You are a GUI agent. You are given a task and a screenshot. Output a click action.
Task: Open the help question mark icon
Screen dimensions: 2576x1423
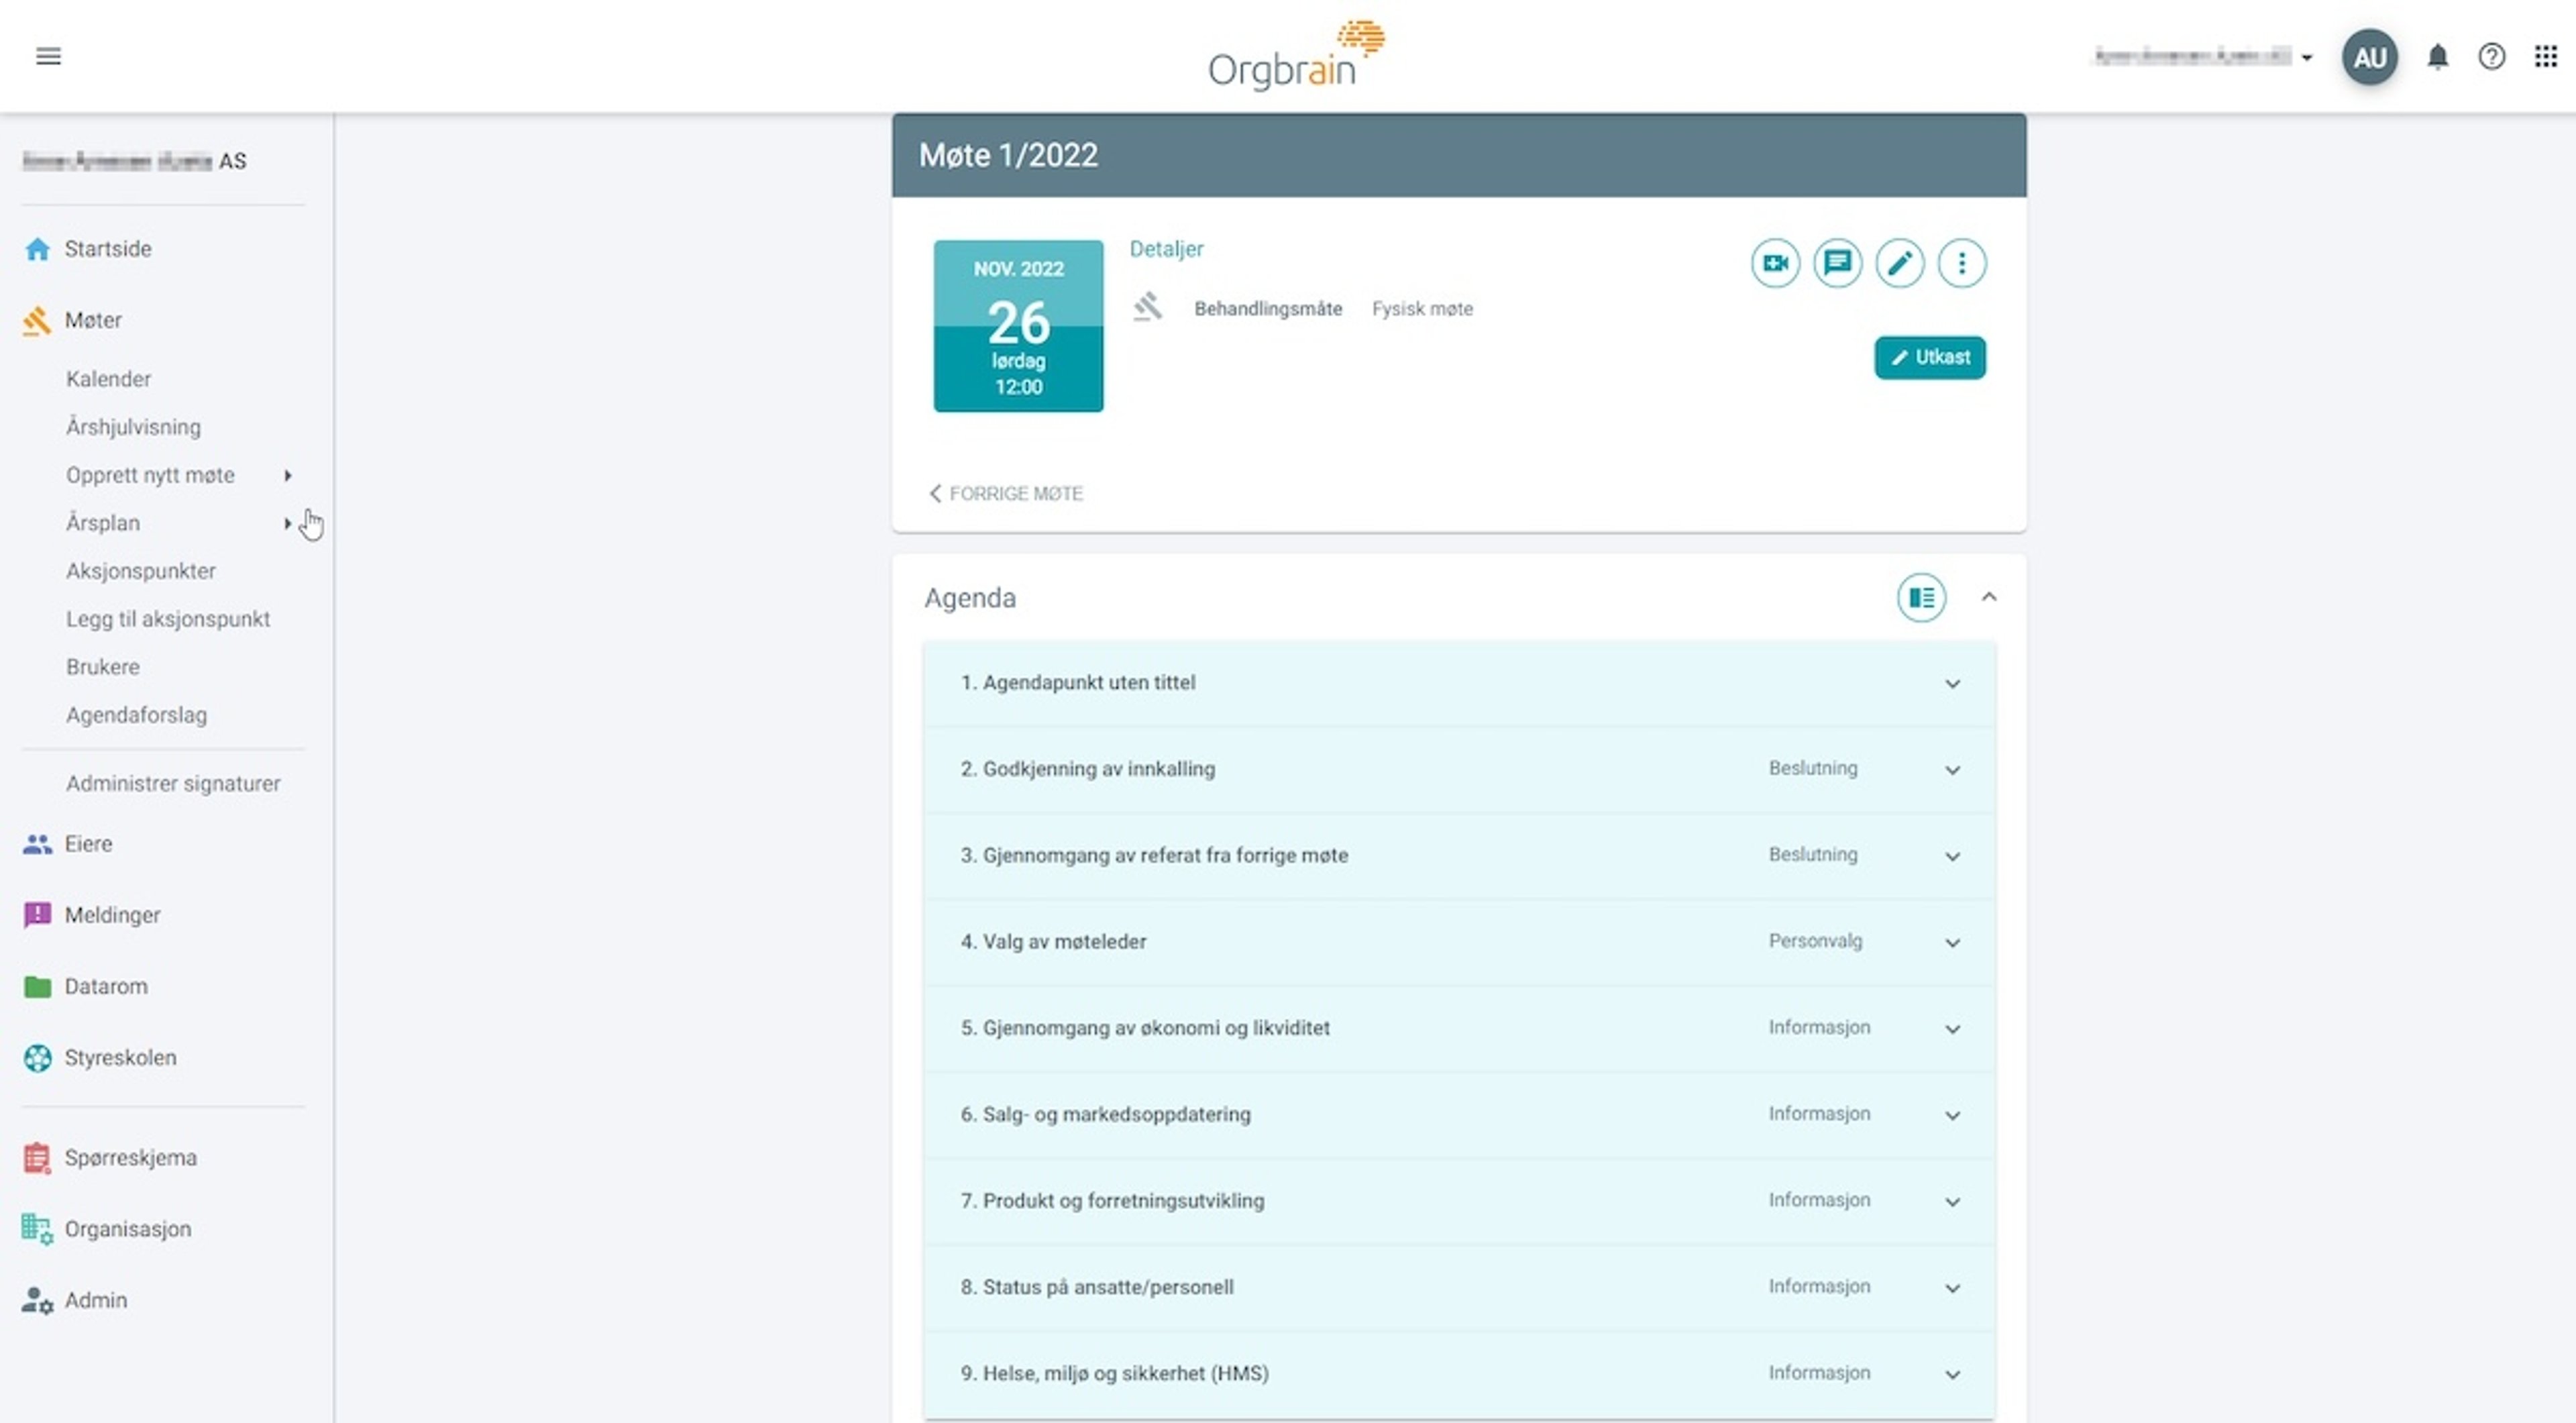coord(2491,57)
